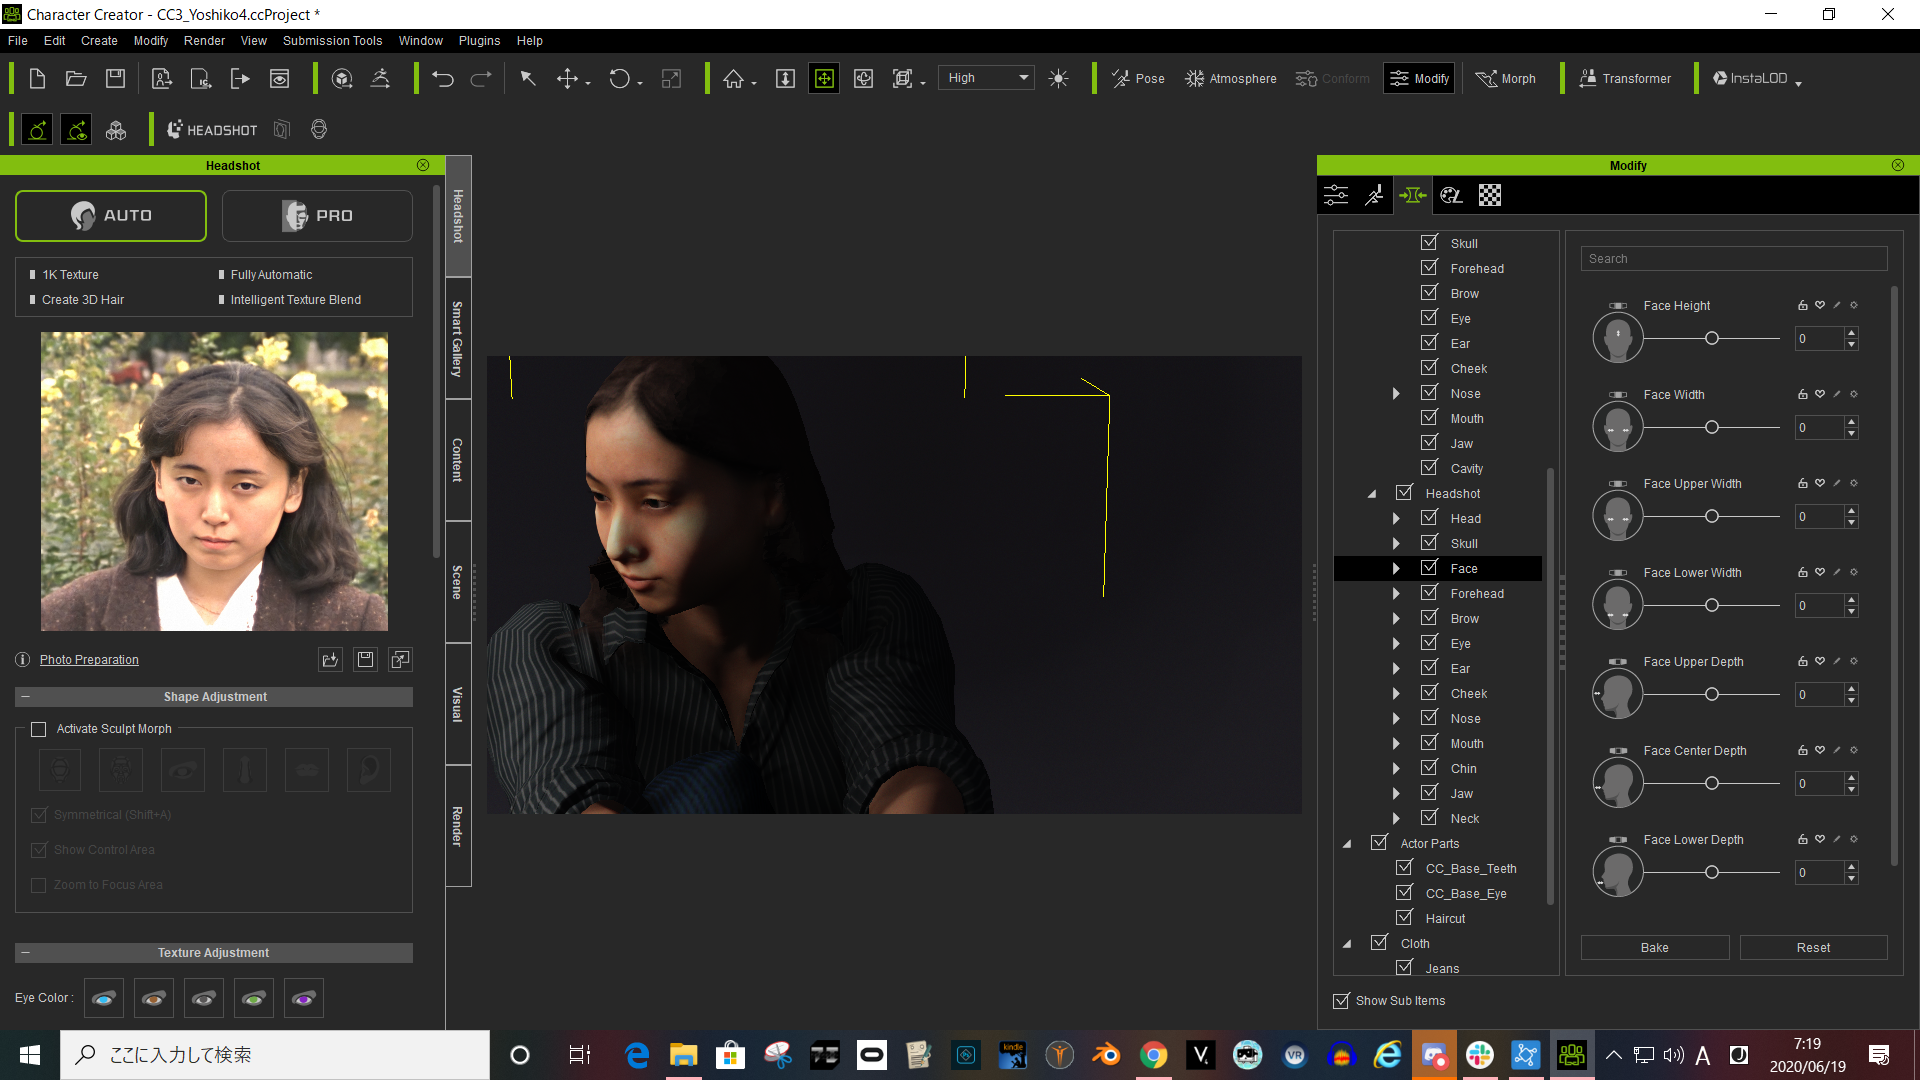This screenshot has width=1920, height=1080.
Task: Toggle Symmetrical Shift+A checkbox
Action: pos(38,815)
